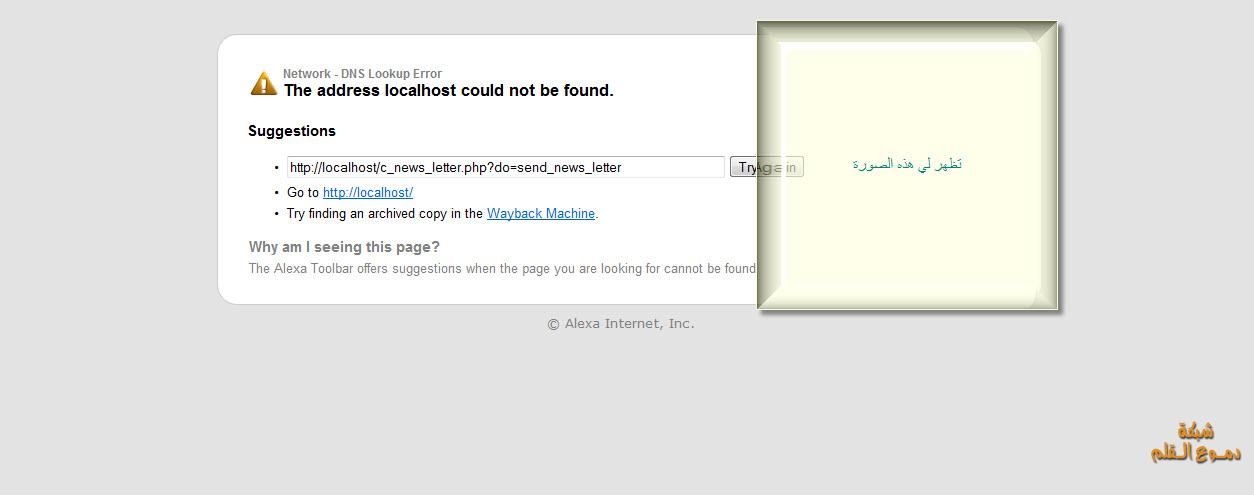The image size is (1254, 495).
Task: Click the bullet beside the URL field
Action: [277, 168]
